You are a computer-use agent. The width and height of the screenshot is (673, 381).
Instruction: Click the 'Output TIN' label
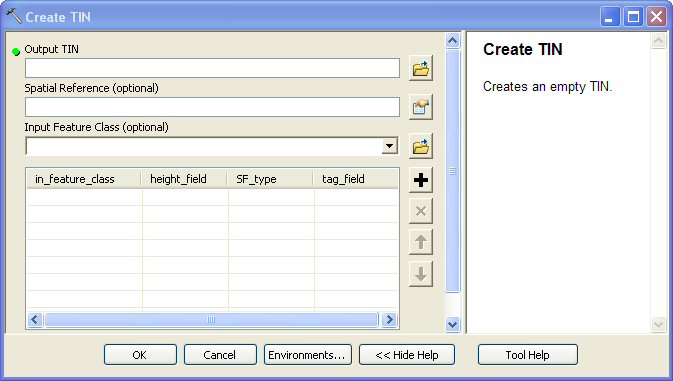pyautogui.click(x=52, y=49)
